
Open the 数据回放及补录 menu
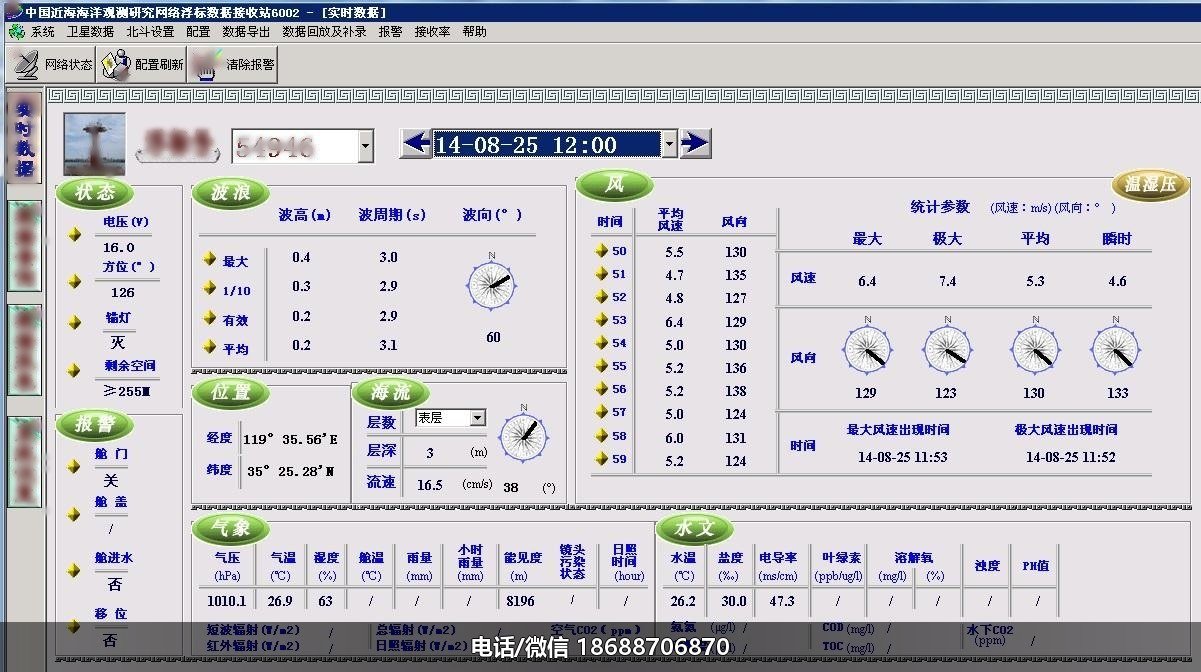324,32
